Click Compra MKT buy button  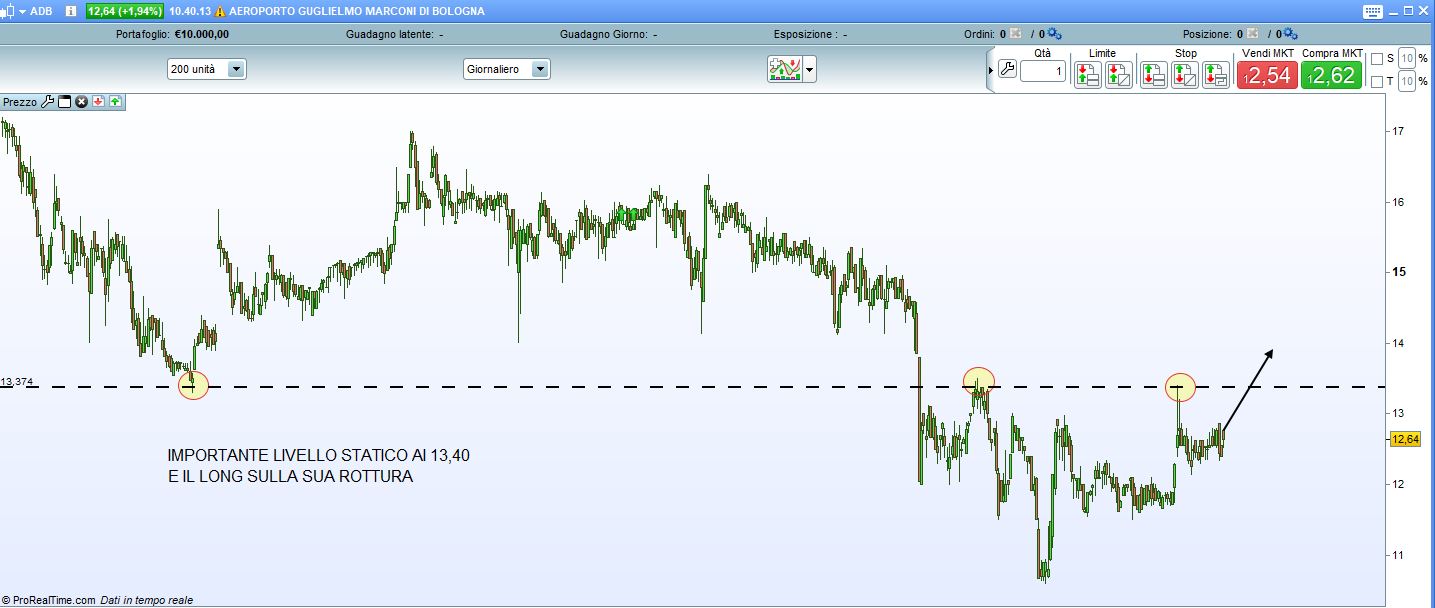(1331, 75)
